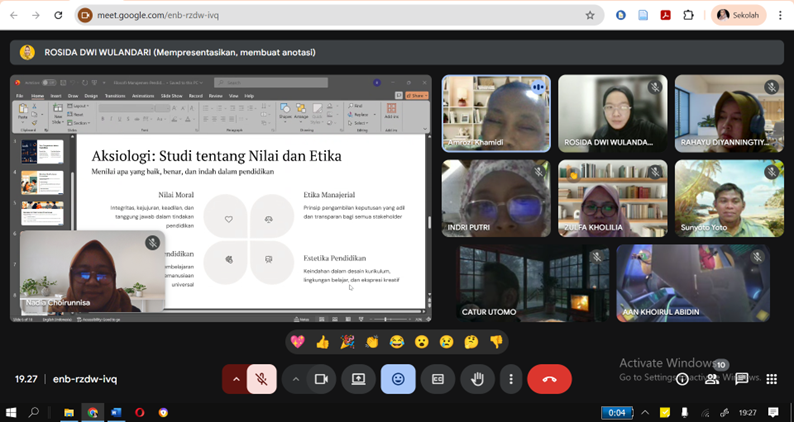Expand audio settings arrow beside microphone
The image size is (794, 422).
click(236, 379)
